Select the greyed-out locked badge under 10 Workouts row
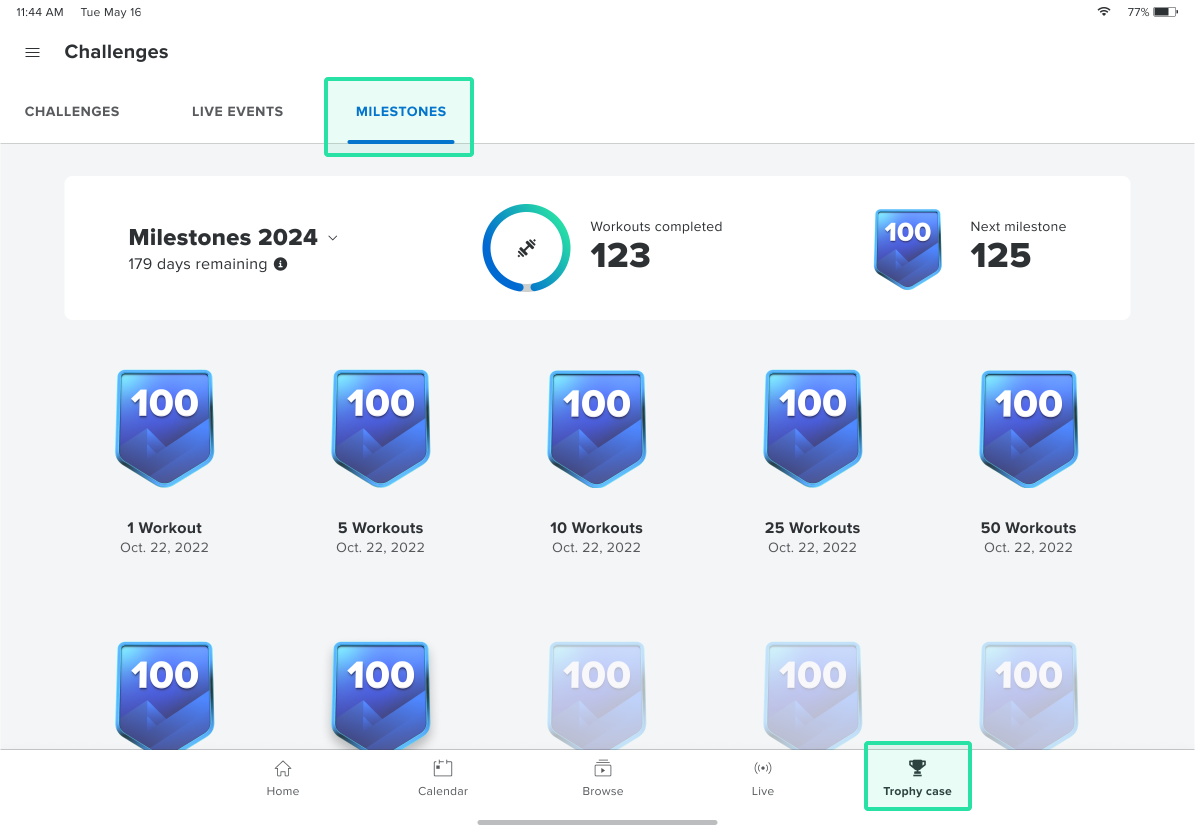Viewport: 1195px width, 834px height. point(596,692)
